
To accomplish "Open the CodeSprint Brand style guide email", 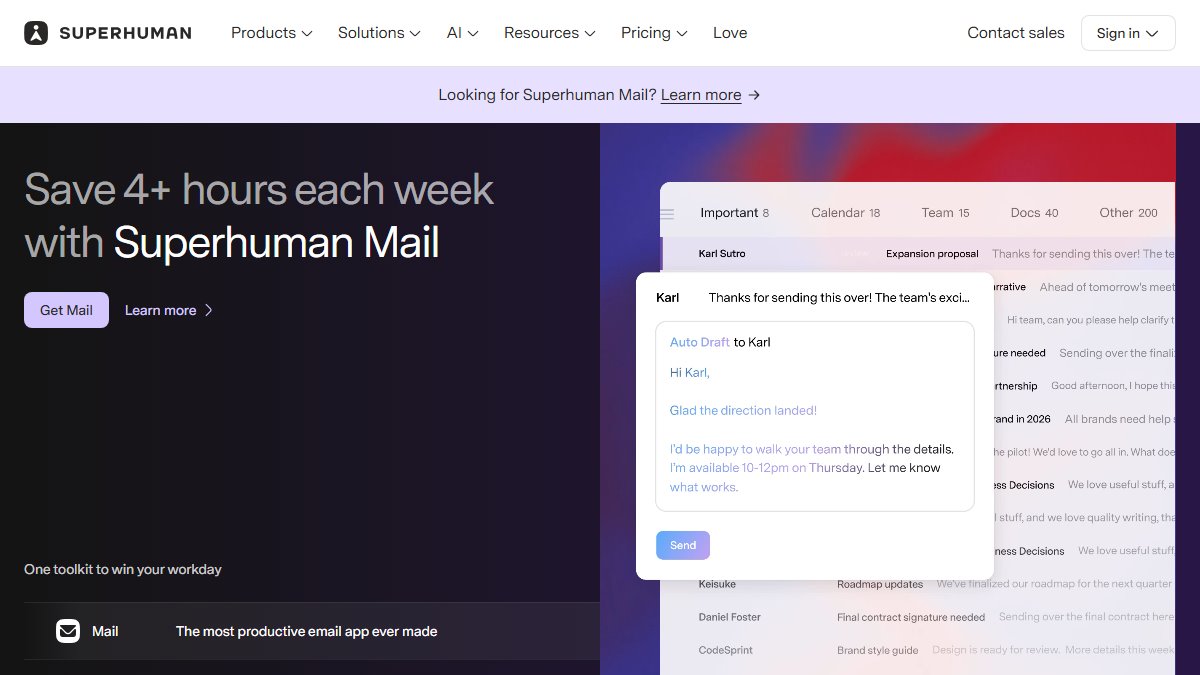I will coord(918,650).
